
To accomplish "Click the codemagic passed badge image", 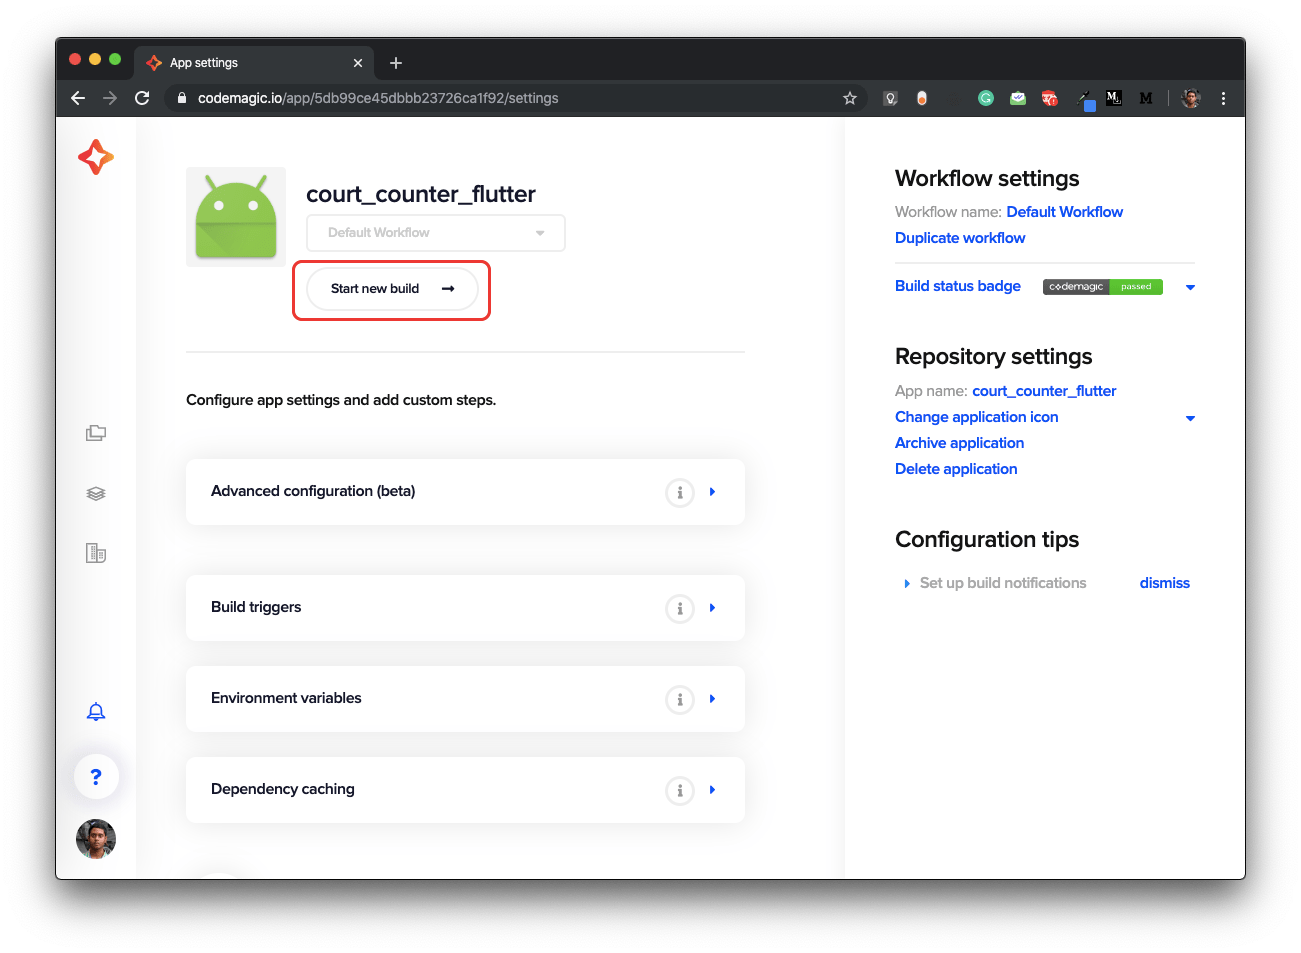I will tap(1103, 287).
